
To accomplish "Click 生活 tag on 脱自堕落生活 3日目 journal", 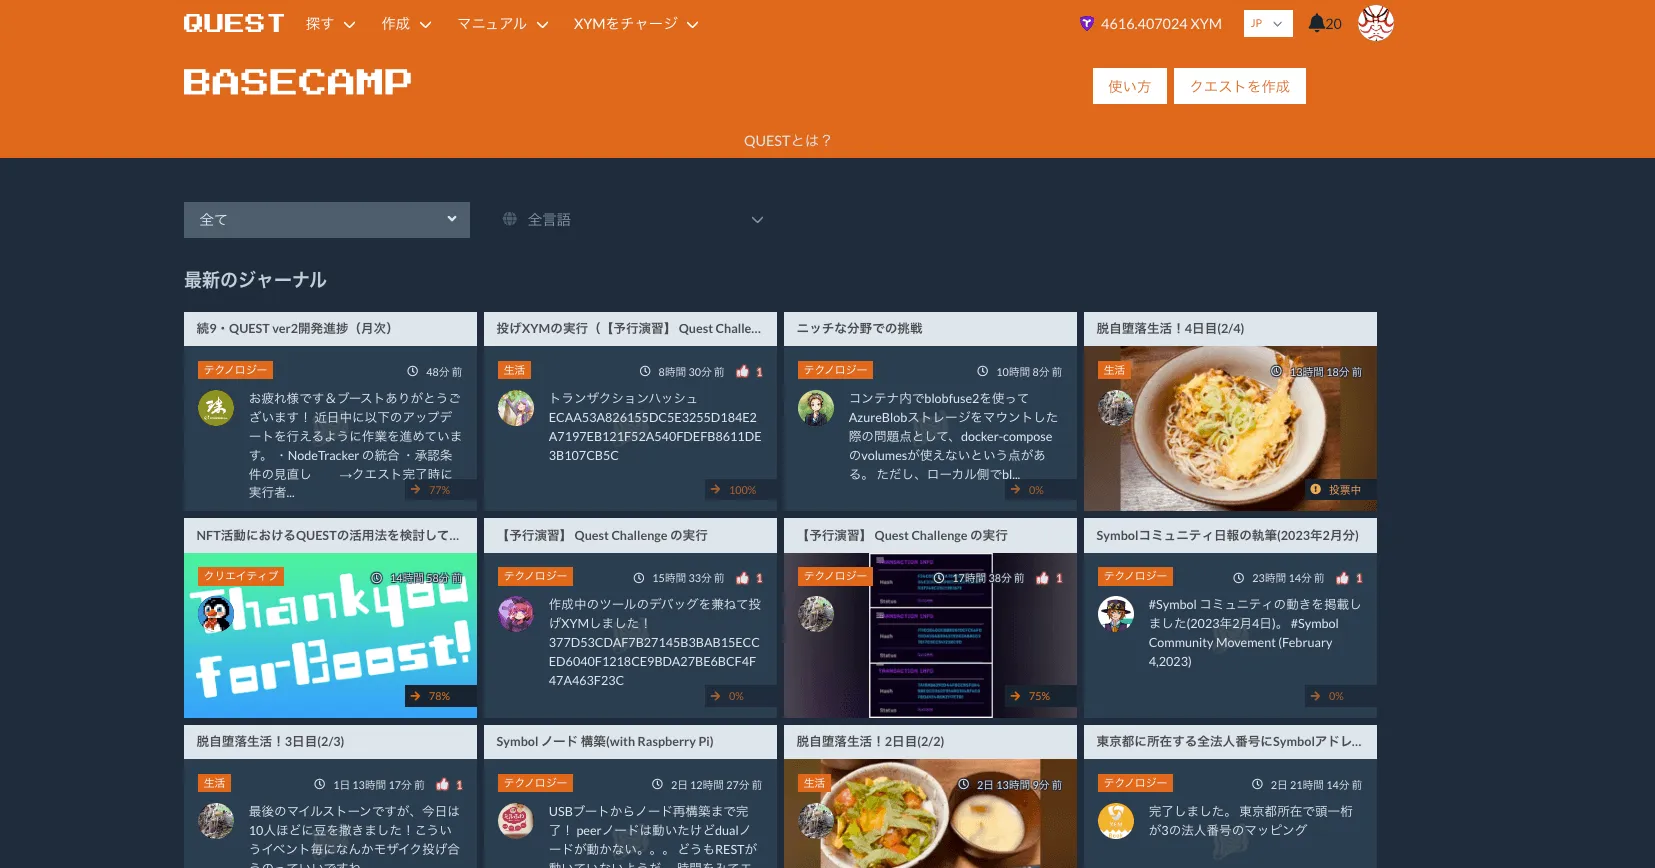I will point(215,783).
